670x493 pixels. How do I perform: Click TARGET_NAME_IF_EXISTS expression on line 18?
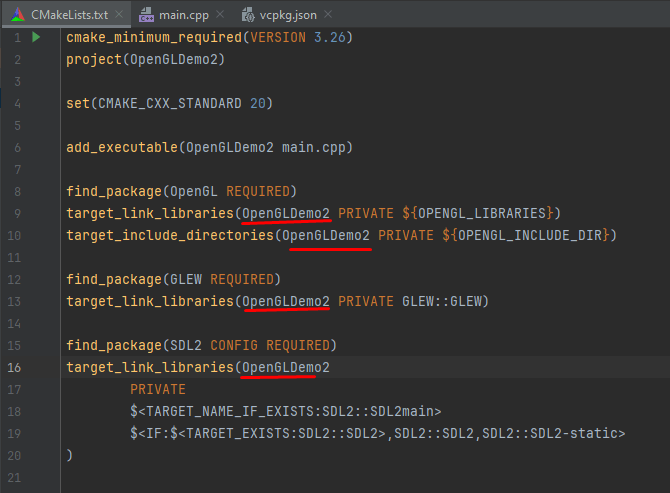coord(285,411)
